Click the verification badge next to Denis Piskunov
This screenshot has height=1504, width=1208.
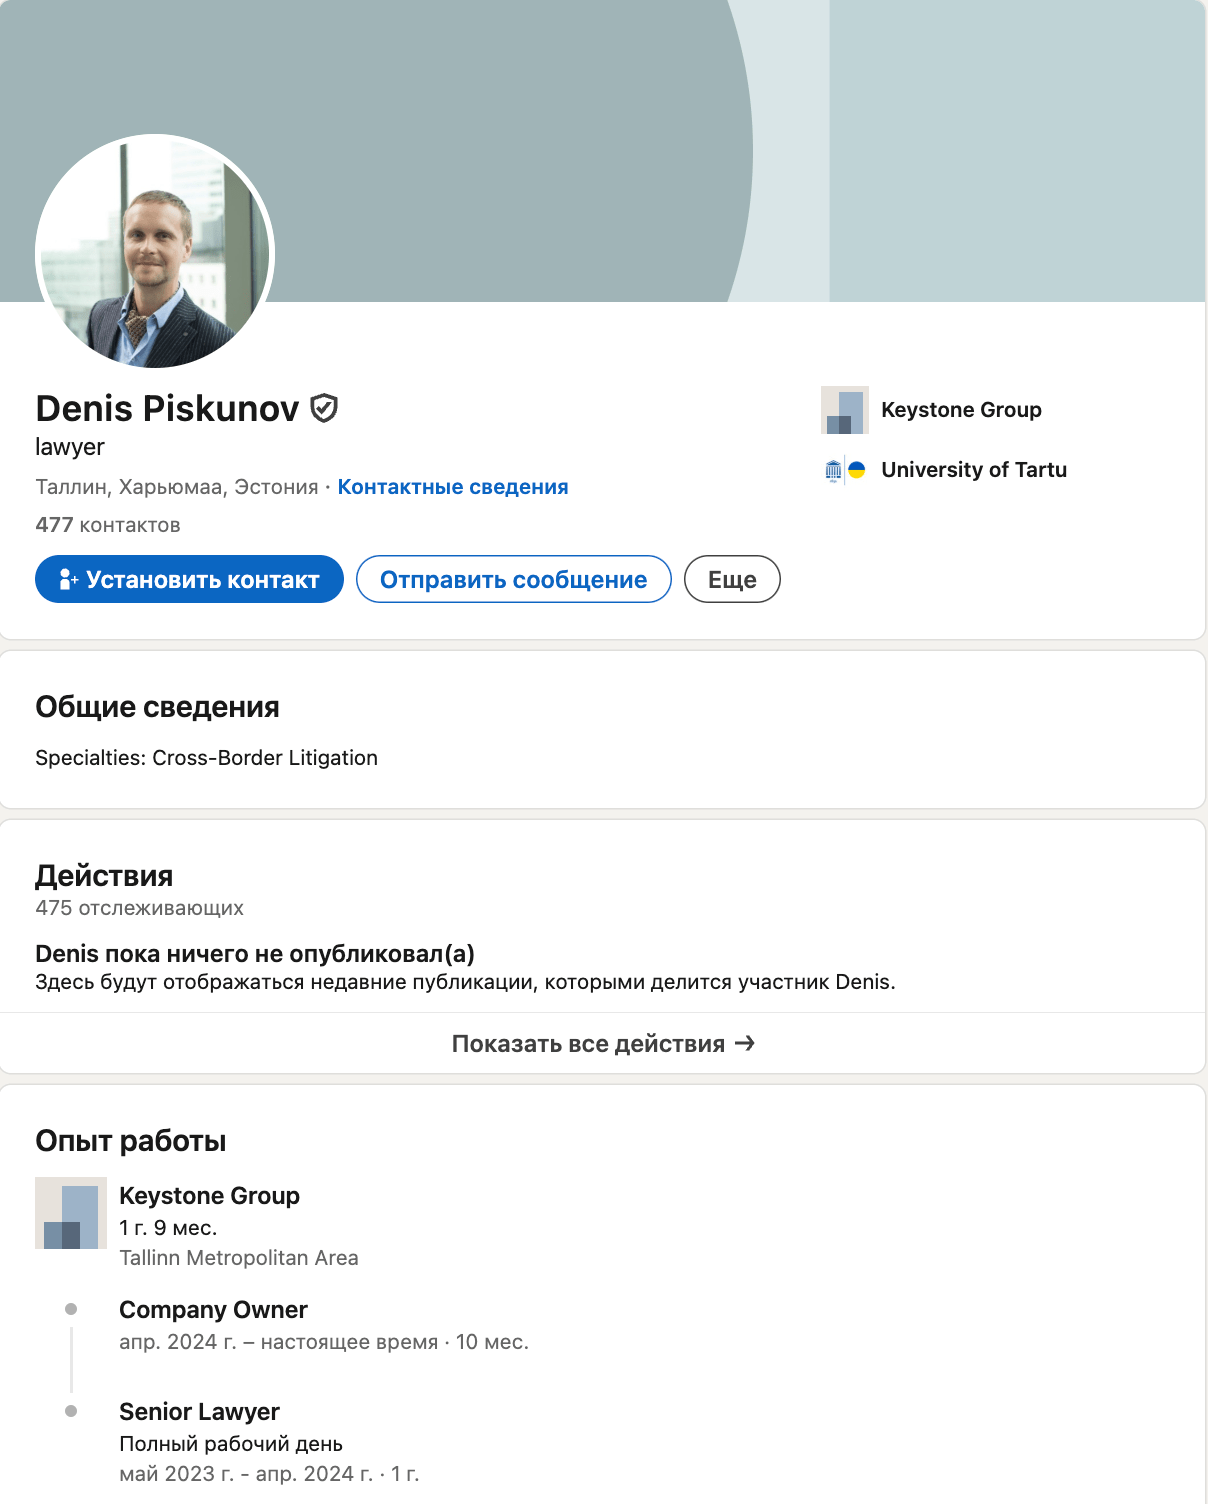tap(325, 408)
